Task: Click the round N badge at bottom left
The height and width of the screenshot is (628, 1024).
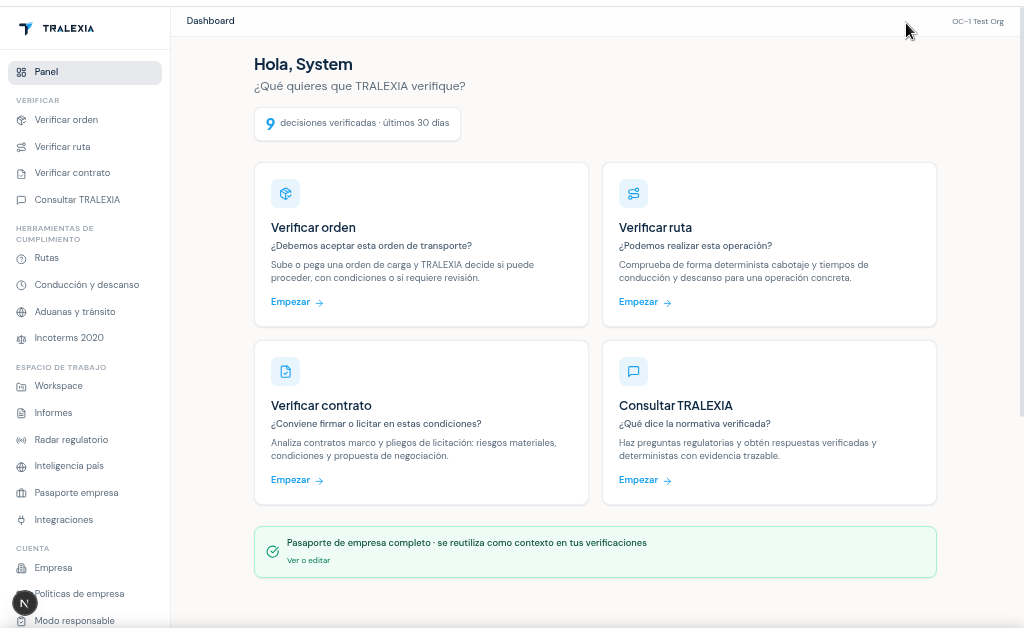Action: coord(25,603)
